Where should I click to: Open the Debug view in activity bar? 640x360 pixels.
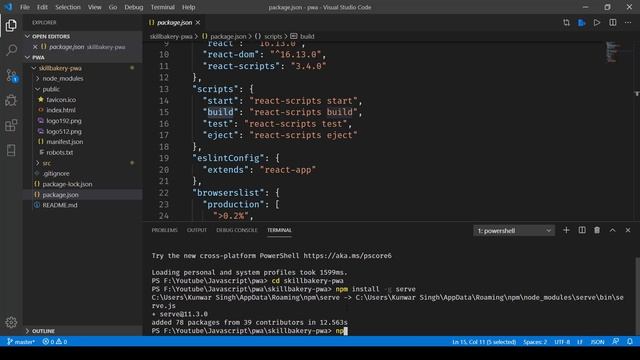[x=11, y=100]
